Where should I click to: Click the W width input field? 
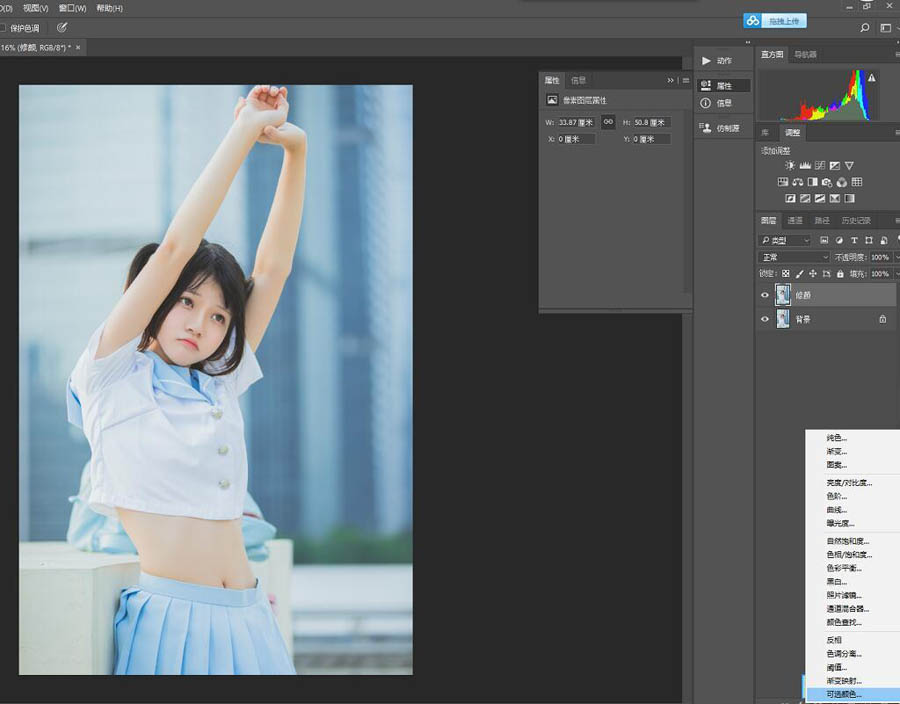(x=575, y=122)
